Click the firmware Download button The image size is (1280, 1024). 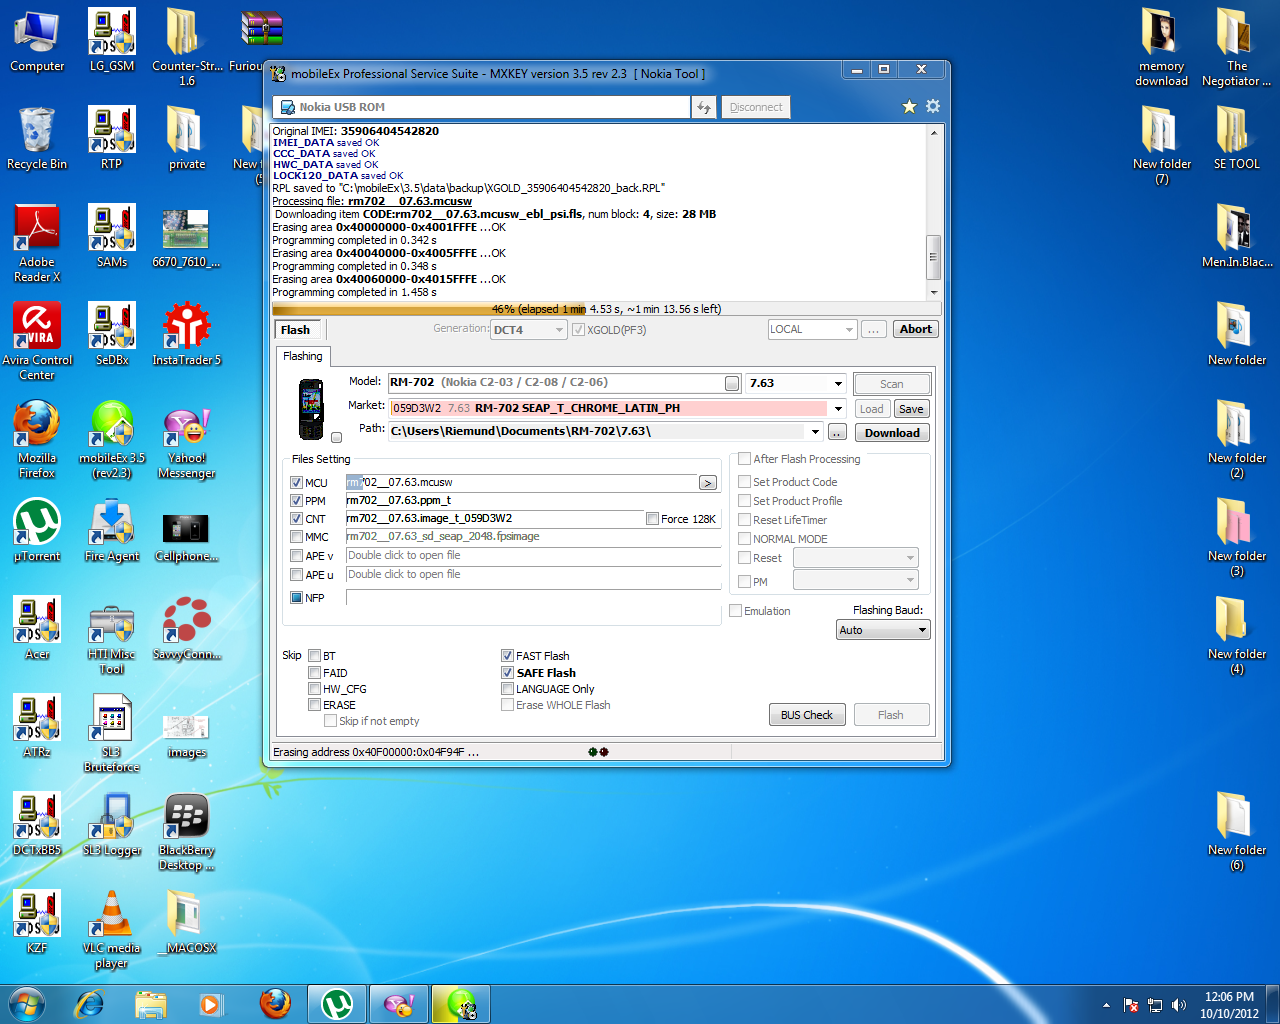point(892,433)
